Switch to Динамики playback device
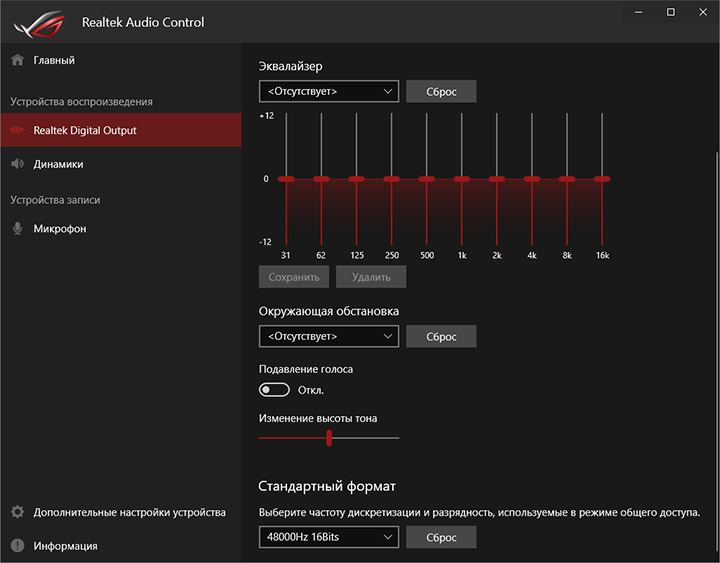Screen dimensions: 720x563 [x=121, y=164]
